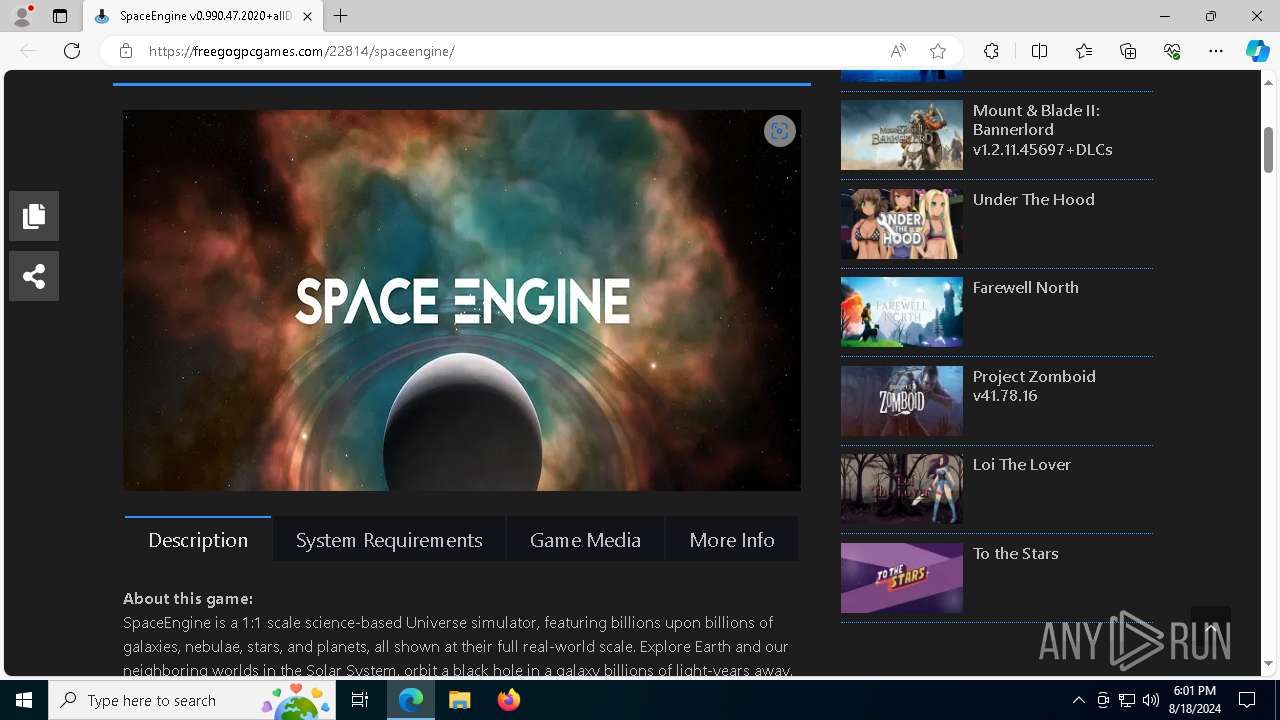Select the Description tab

(198, 540)
